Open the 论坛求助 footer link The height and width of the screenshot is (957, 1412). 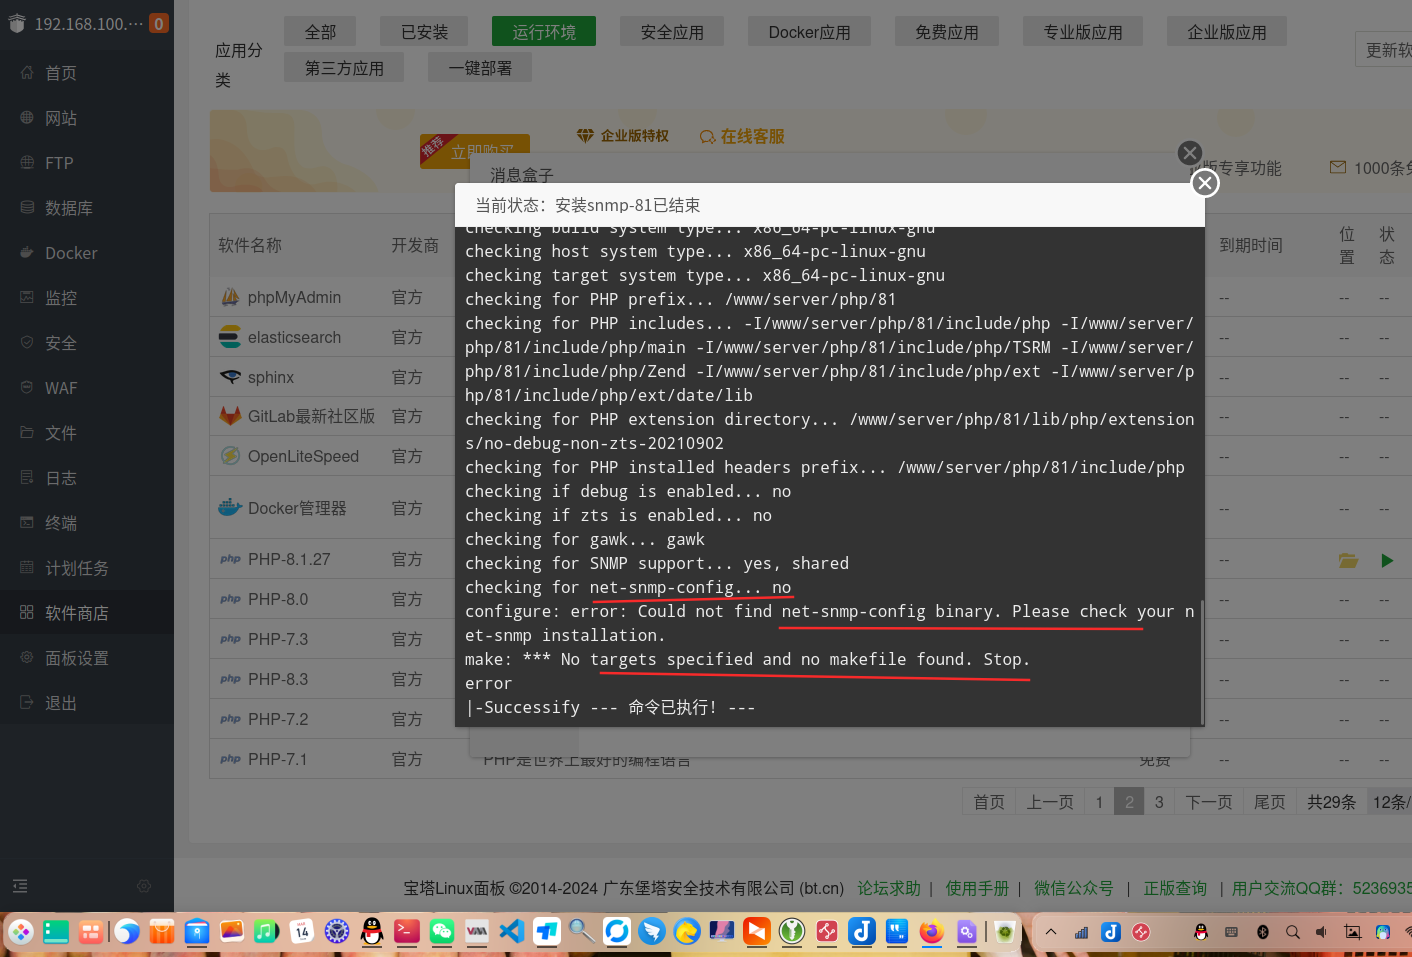pyautogui.click(x=889, y=888)
